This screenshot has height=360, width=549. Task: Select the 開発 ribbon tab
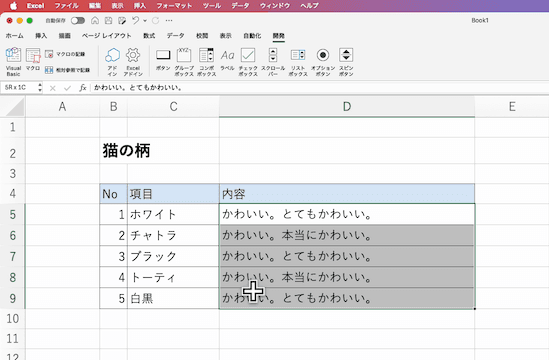(279, 36)
